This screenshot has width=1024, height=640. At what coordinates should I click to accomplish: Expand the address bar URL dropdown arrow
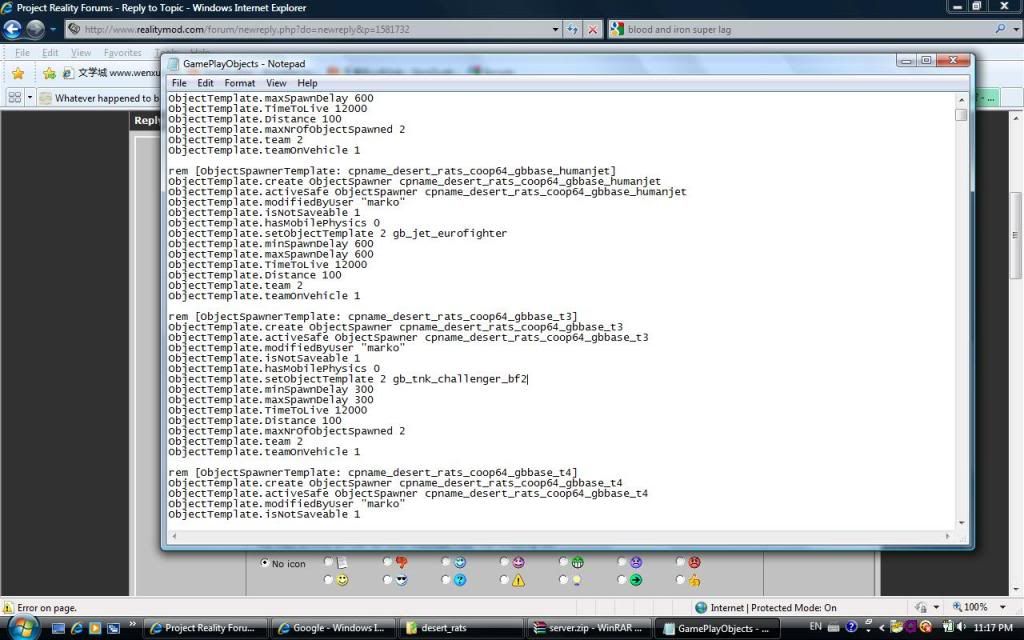point(556,30)
